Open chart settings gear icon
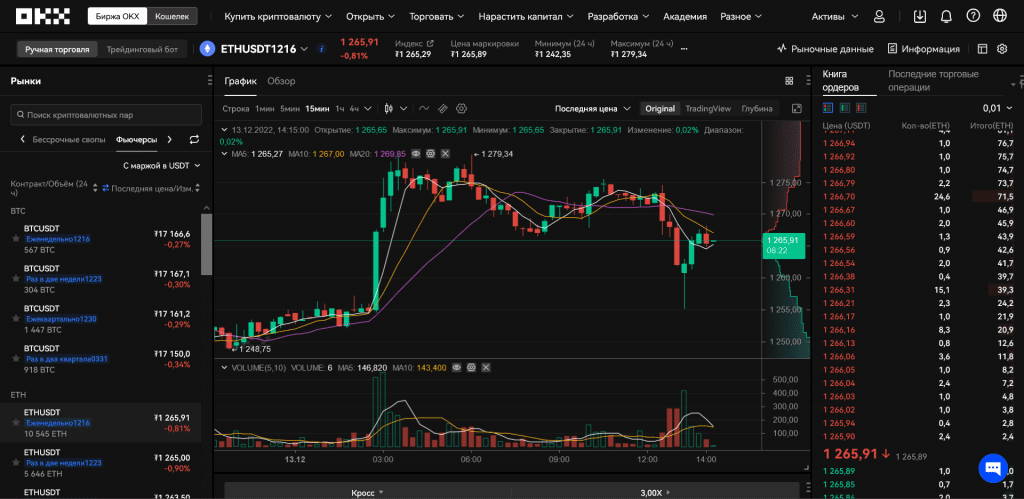Screen dimensions: 1024x499 (x=462, y=108)
